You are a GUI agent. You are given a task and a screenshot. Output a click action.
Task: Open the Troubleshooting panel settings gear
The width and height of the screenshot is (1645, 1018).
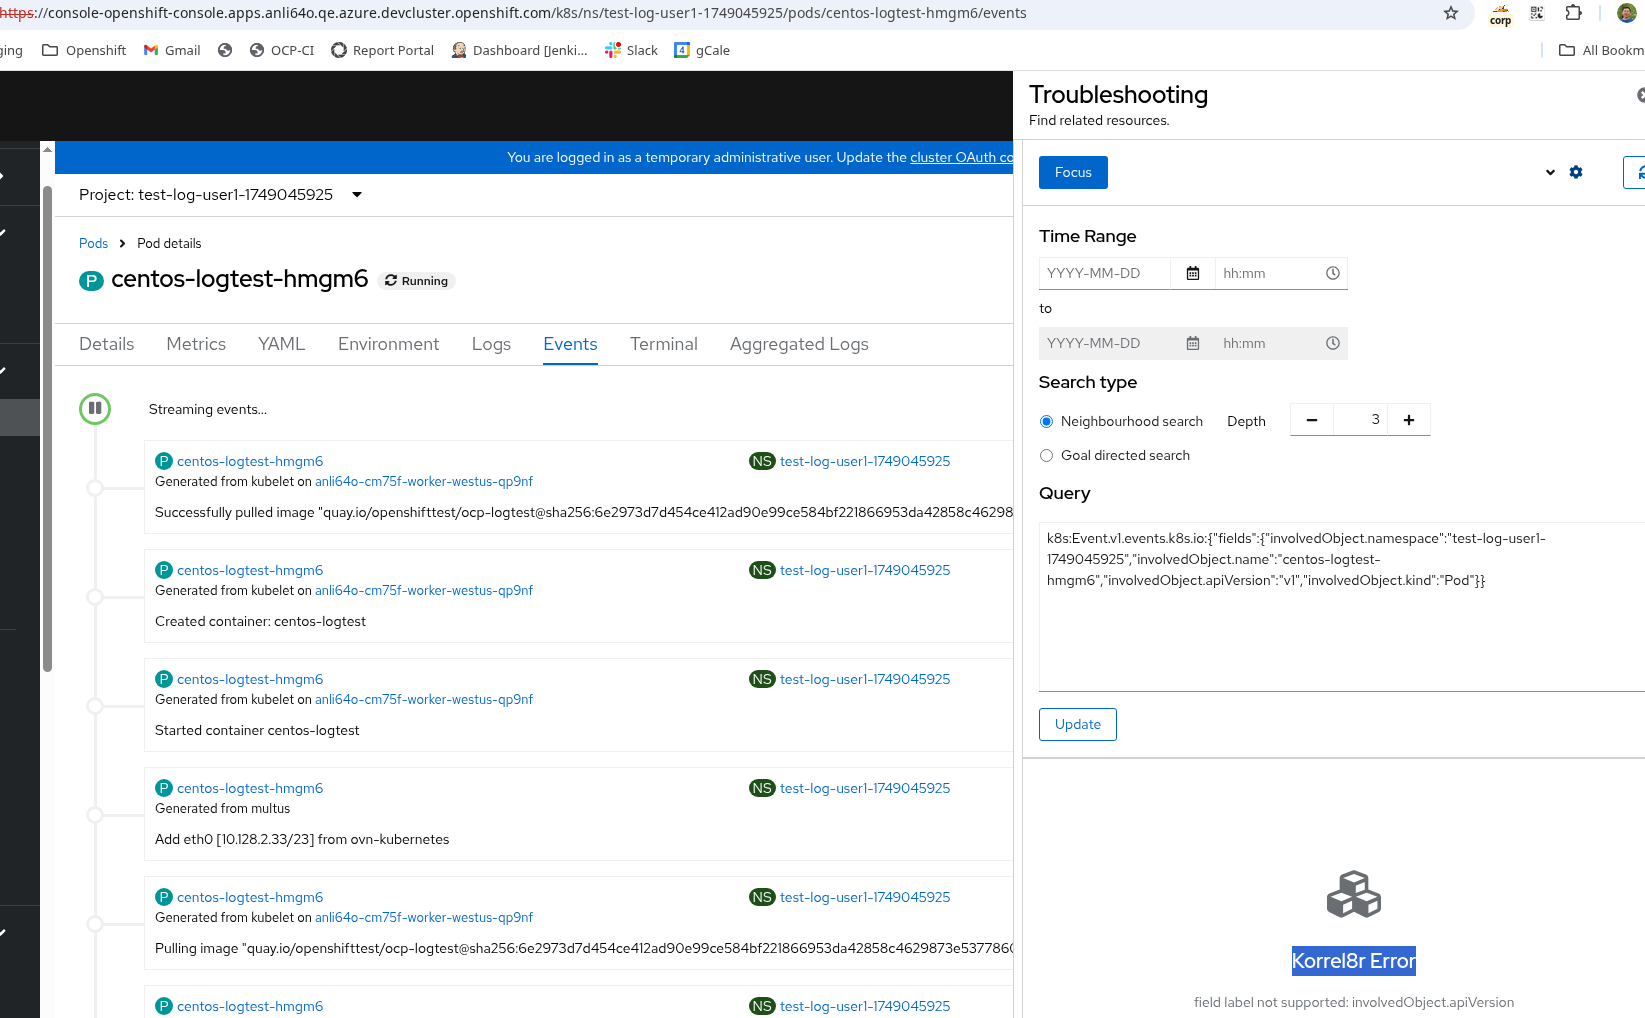click(1576, 172)
